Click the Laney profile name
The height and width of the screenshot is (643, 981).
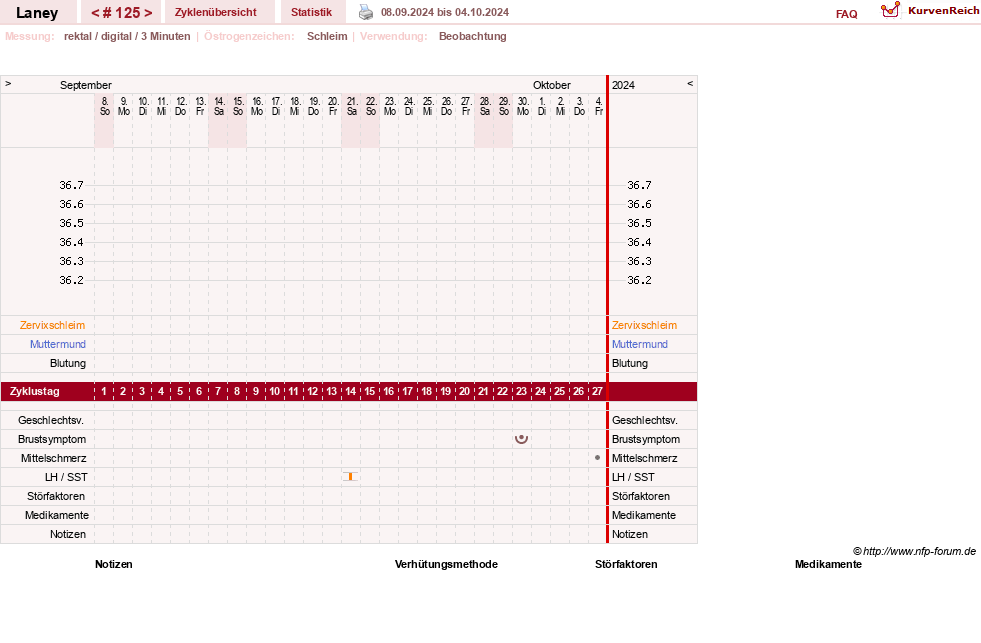pyautogui.click(x=37, y=13)
